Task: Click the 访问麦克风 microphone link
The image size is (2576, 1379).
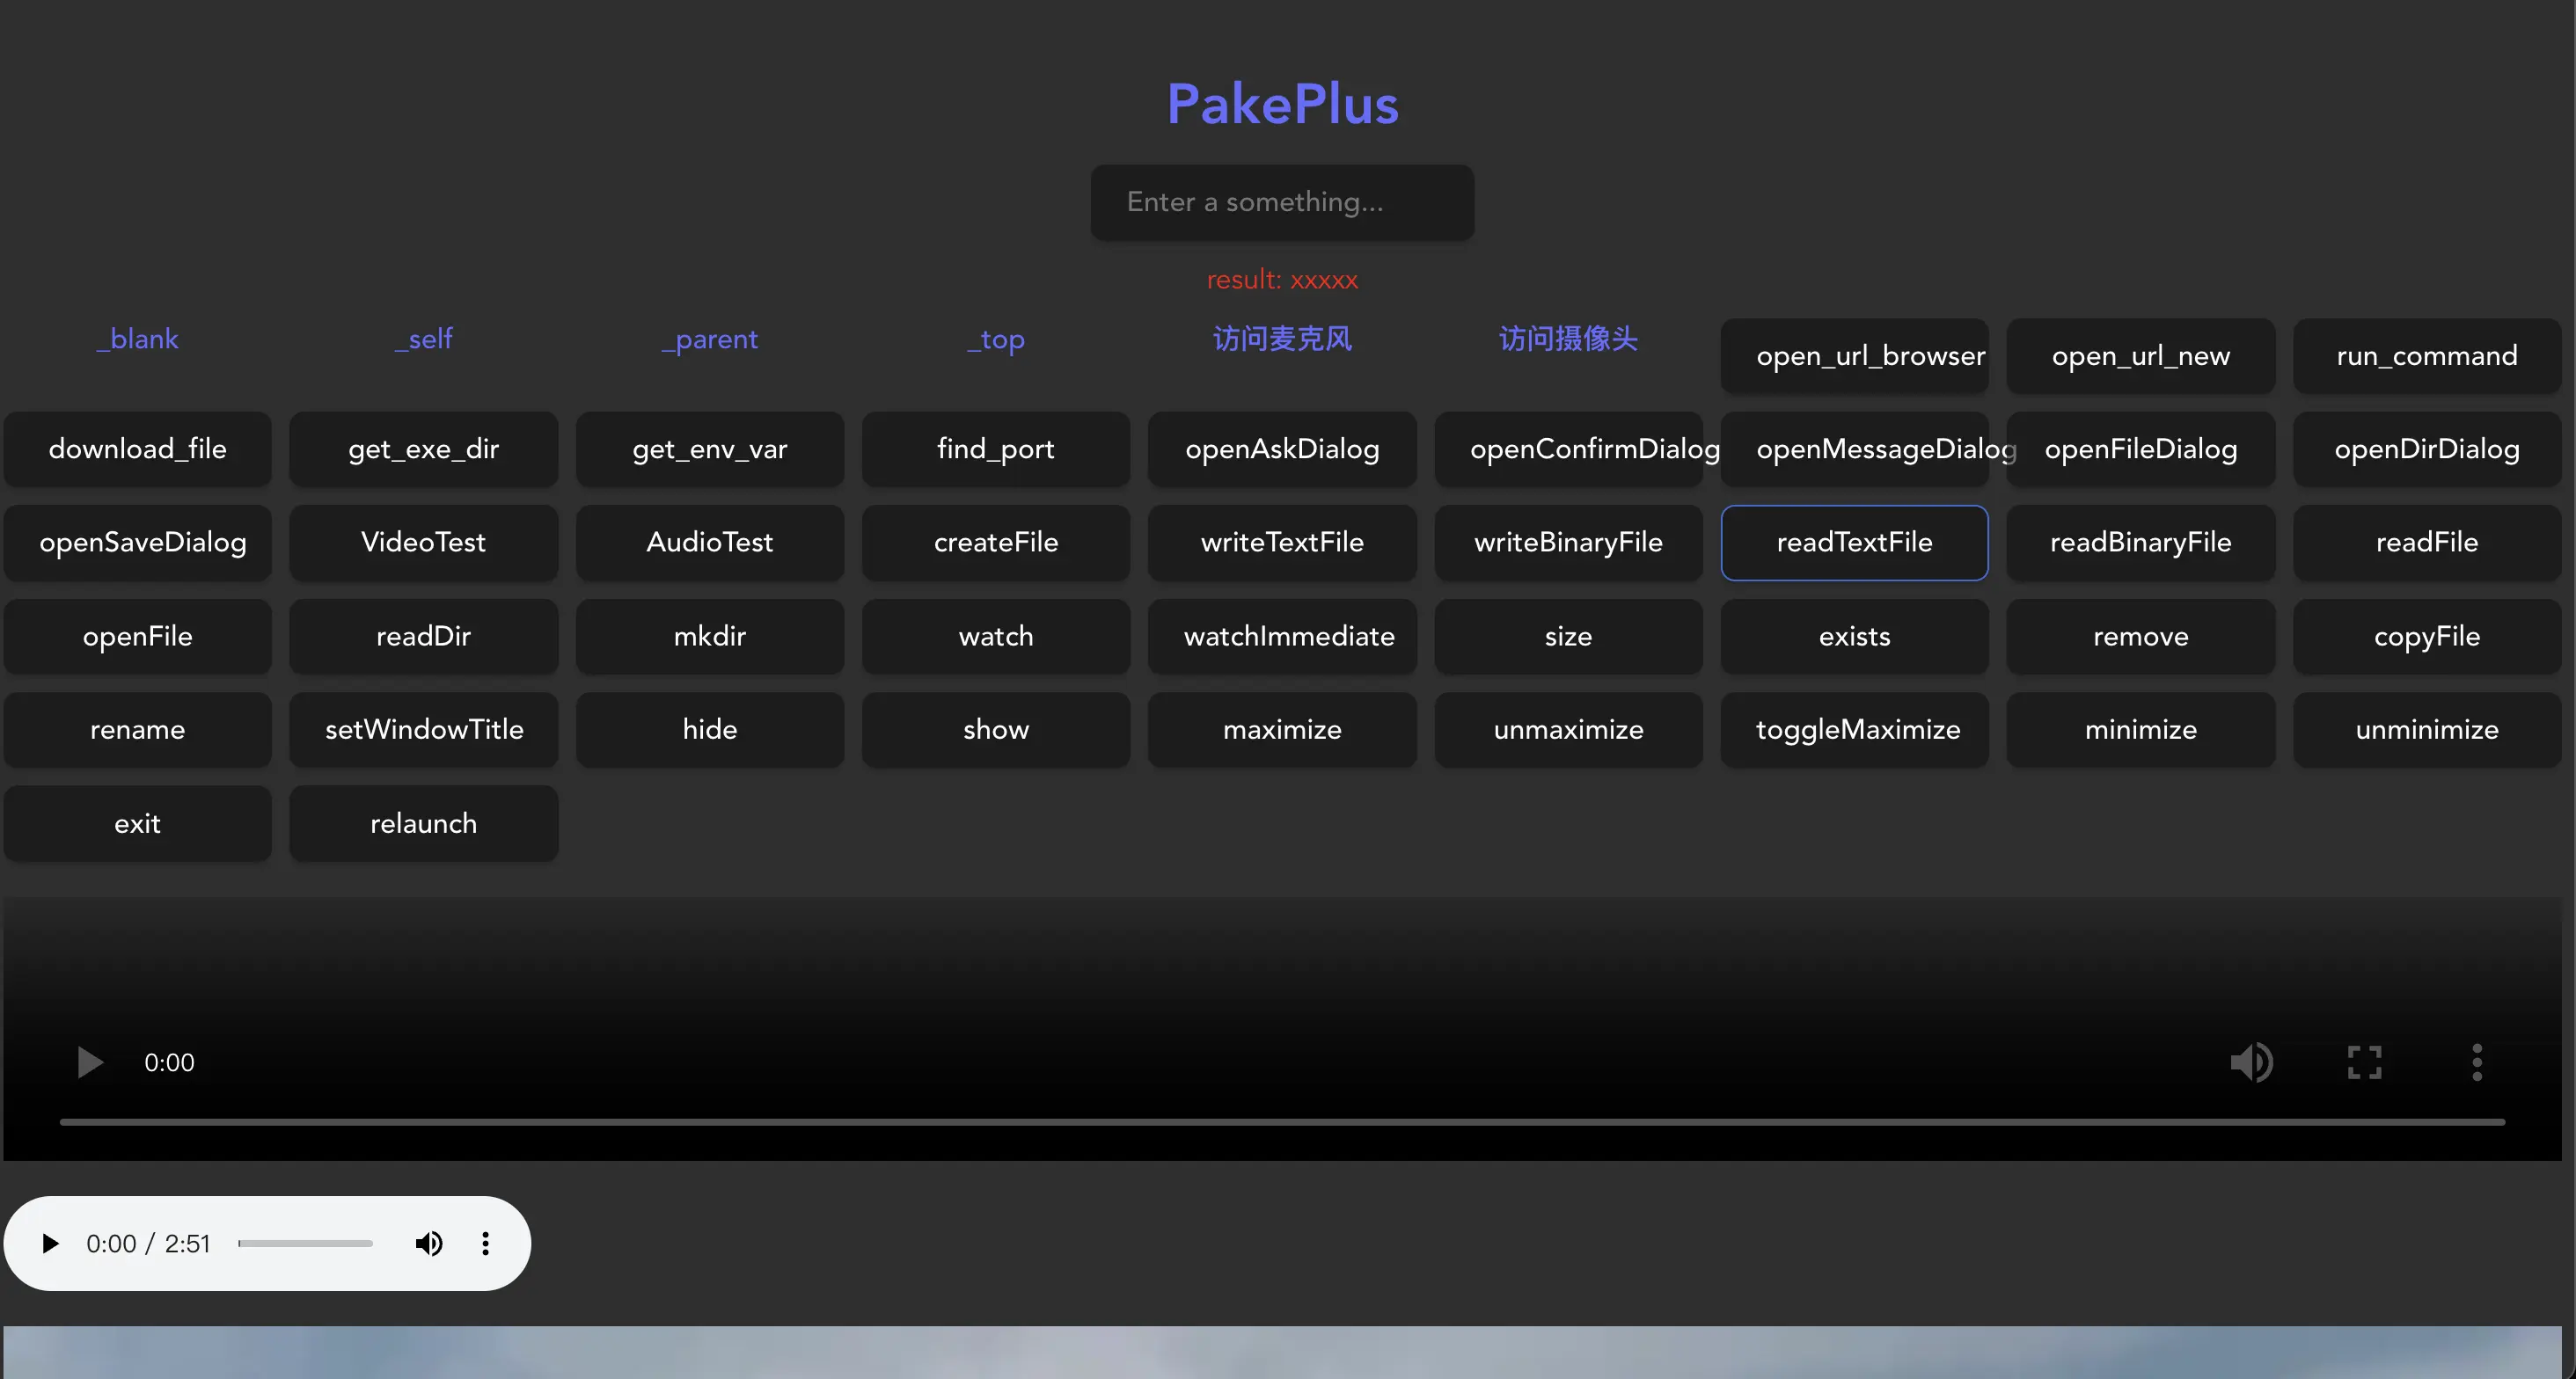Action: tap(1282, 339)
